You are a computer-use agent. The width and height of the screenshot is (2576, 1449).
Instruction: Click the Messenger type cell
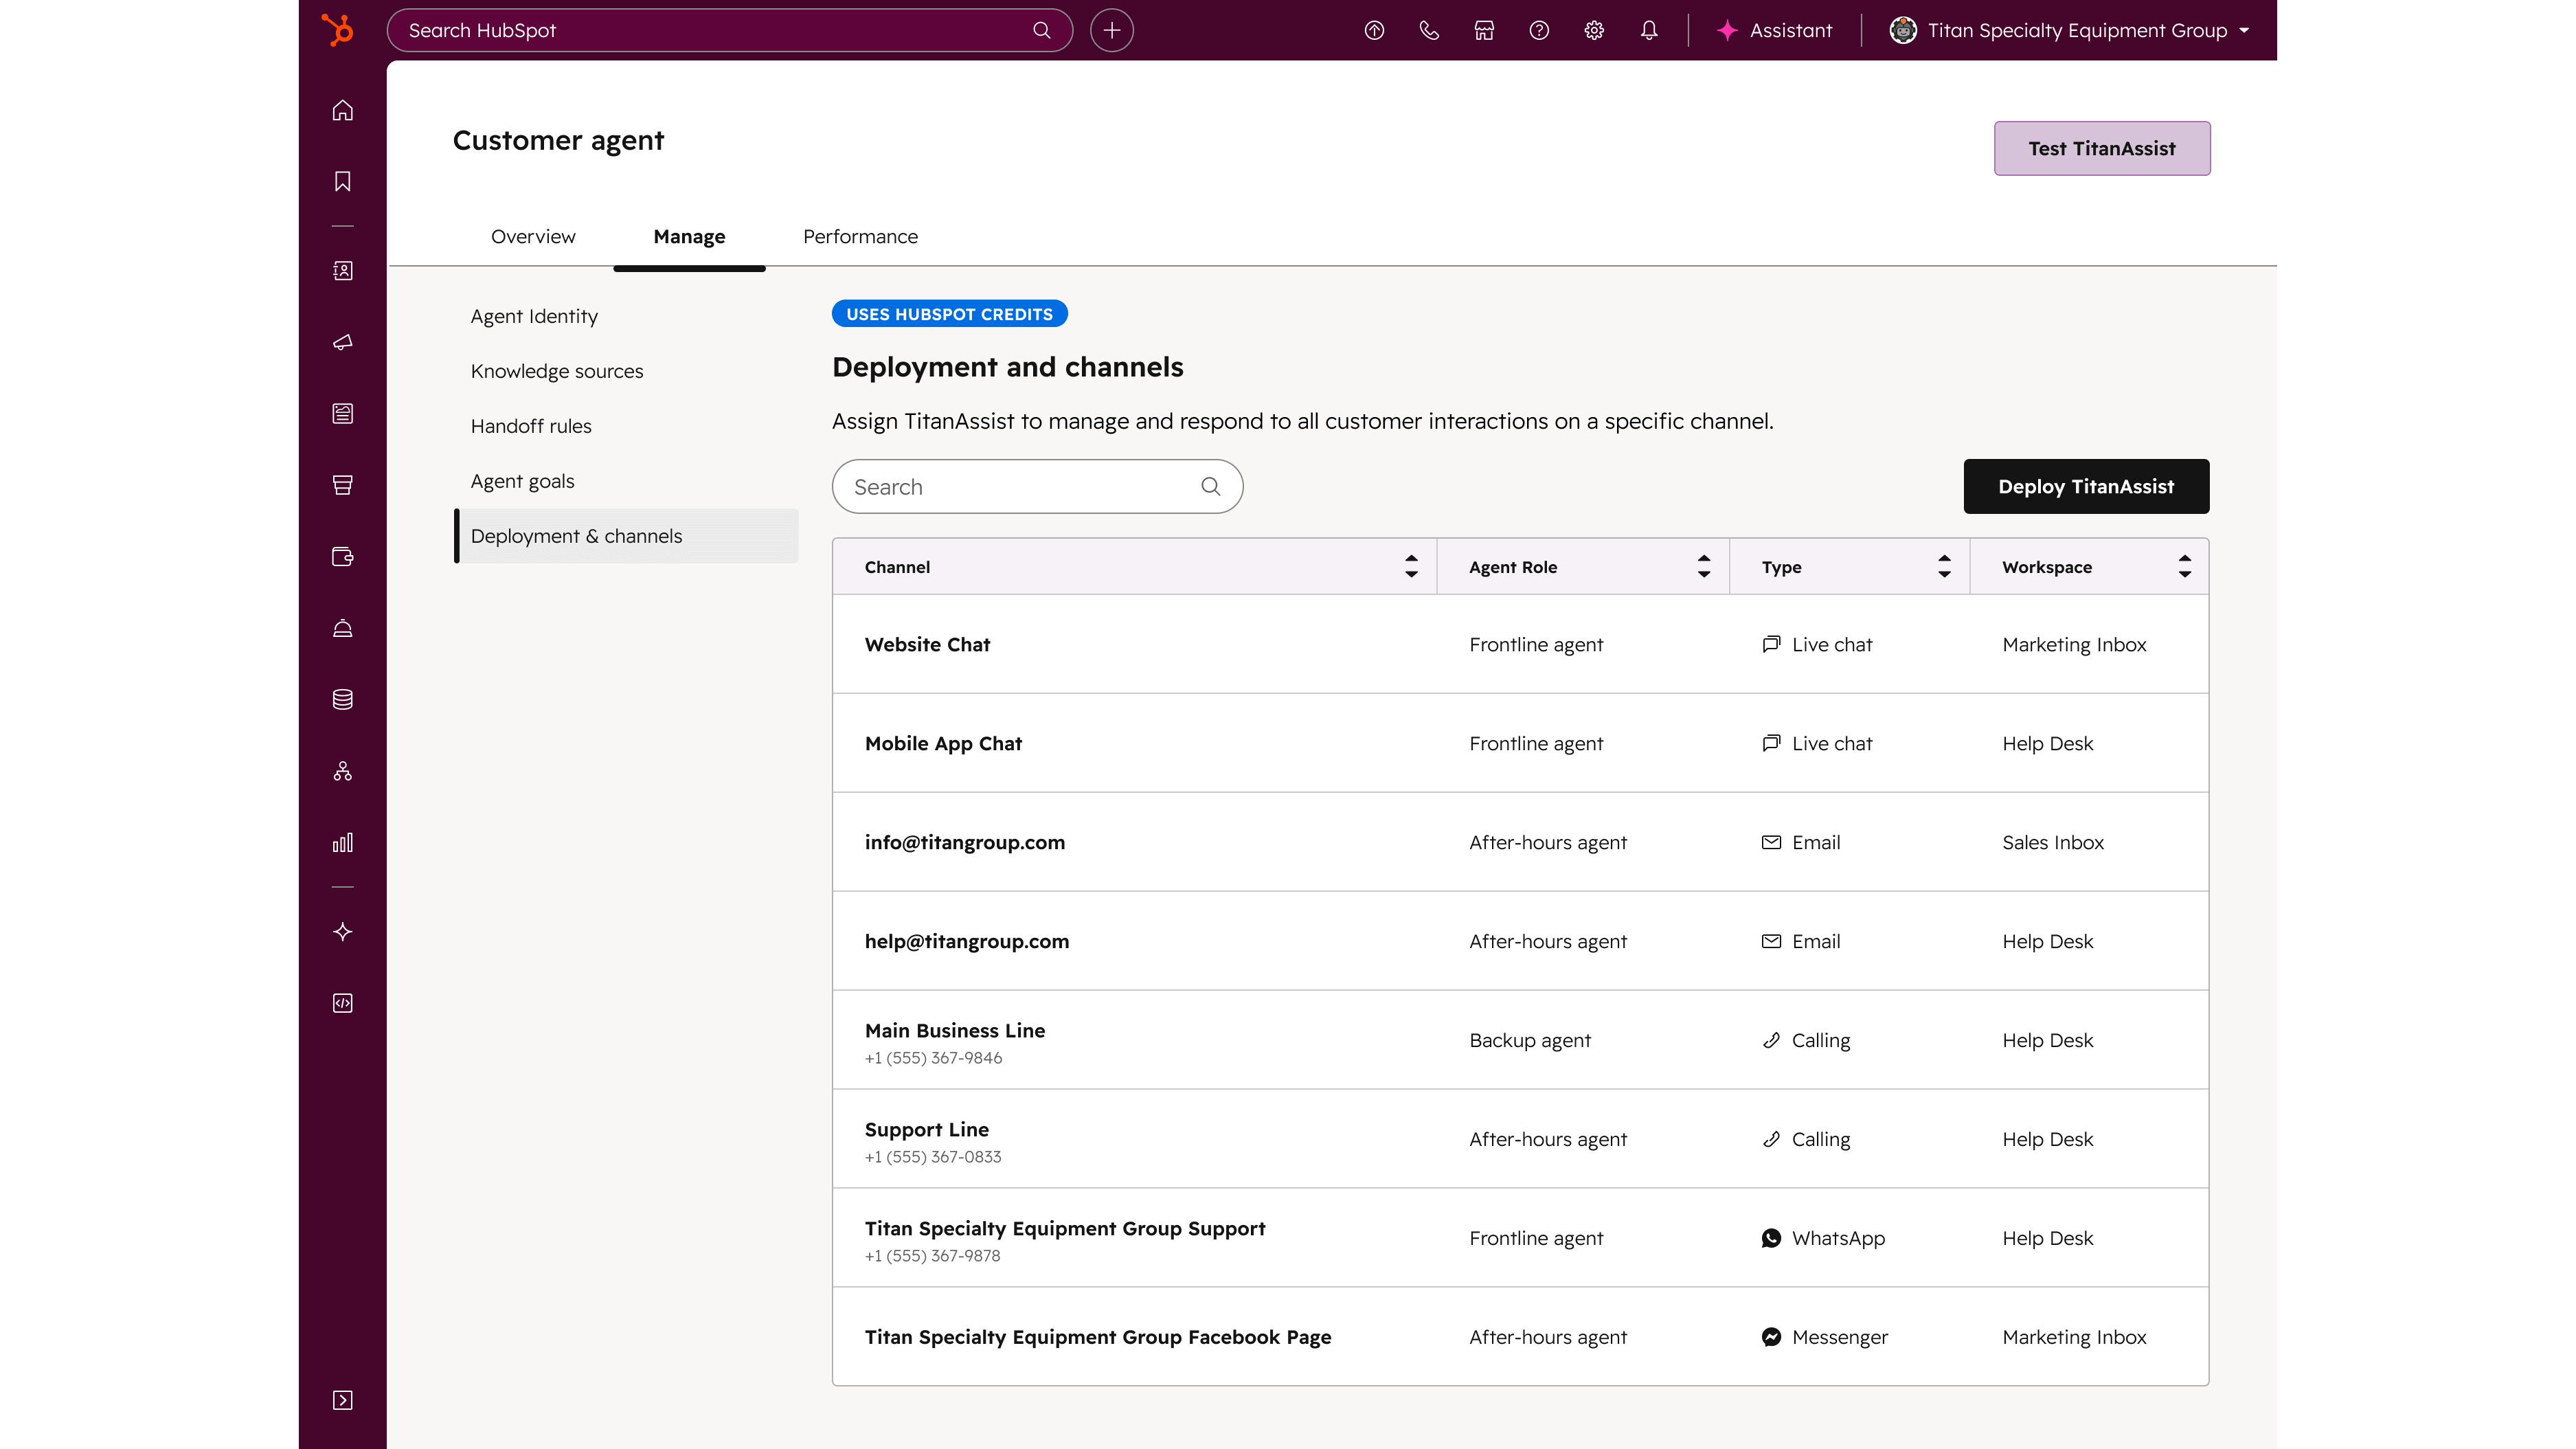1824,1338
